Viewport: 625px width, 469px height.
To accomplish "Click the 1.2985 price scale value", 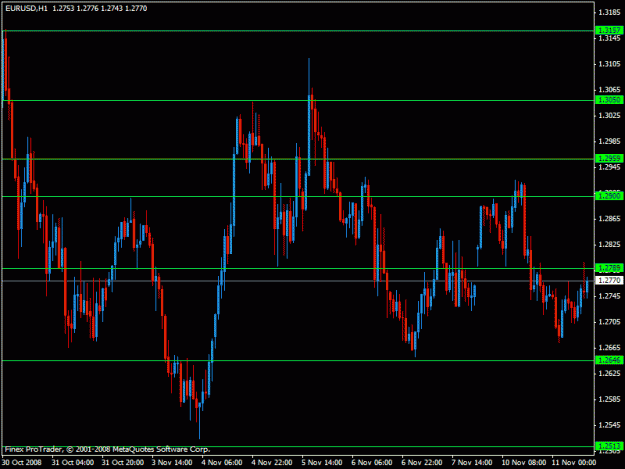I will 609,141.
